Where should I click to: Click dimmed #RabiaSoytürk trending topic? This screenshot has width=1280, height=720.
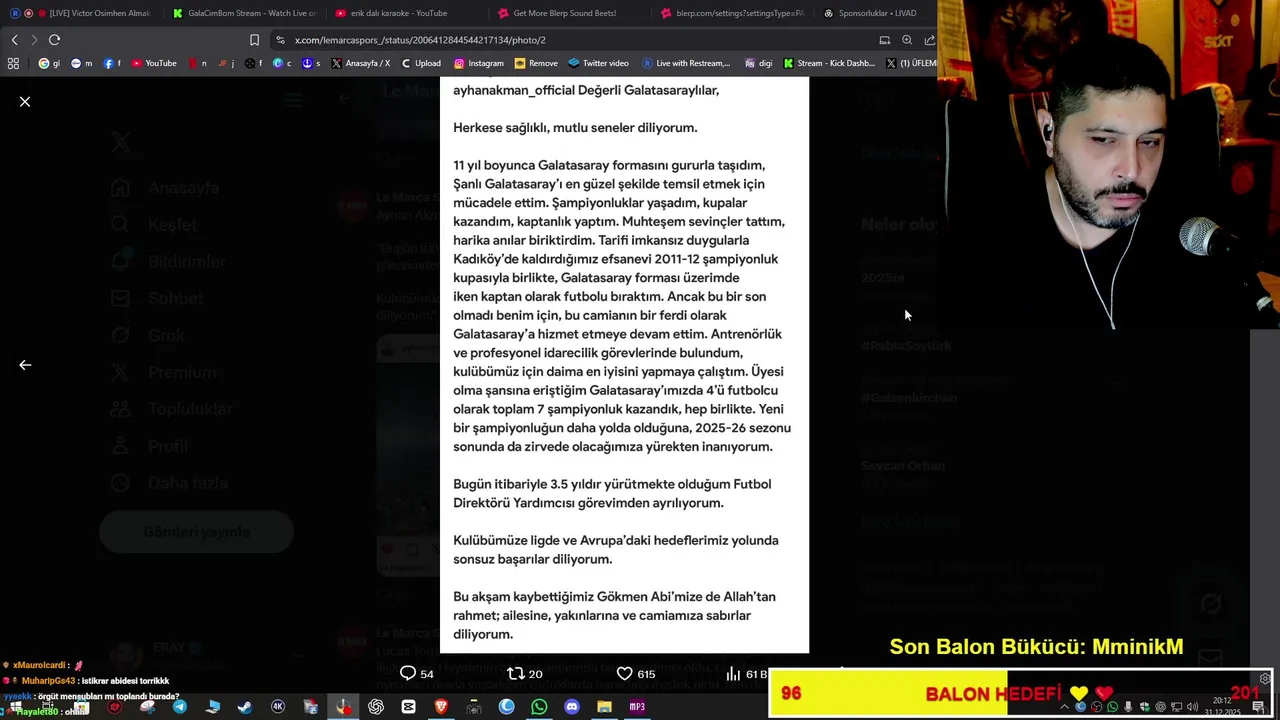pyautogui.click(x=906, y=345)
